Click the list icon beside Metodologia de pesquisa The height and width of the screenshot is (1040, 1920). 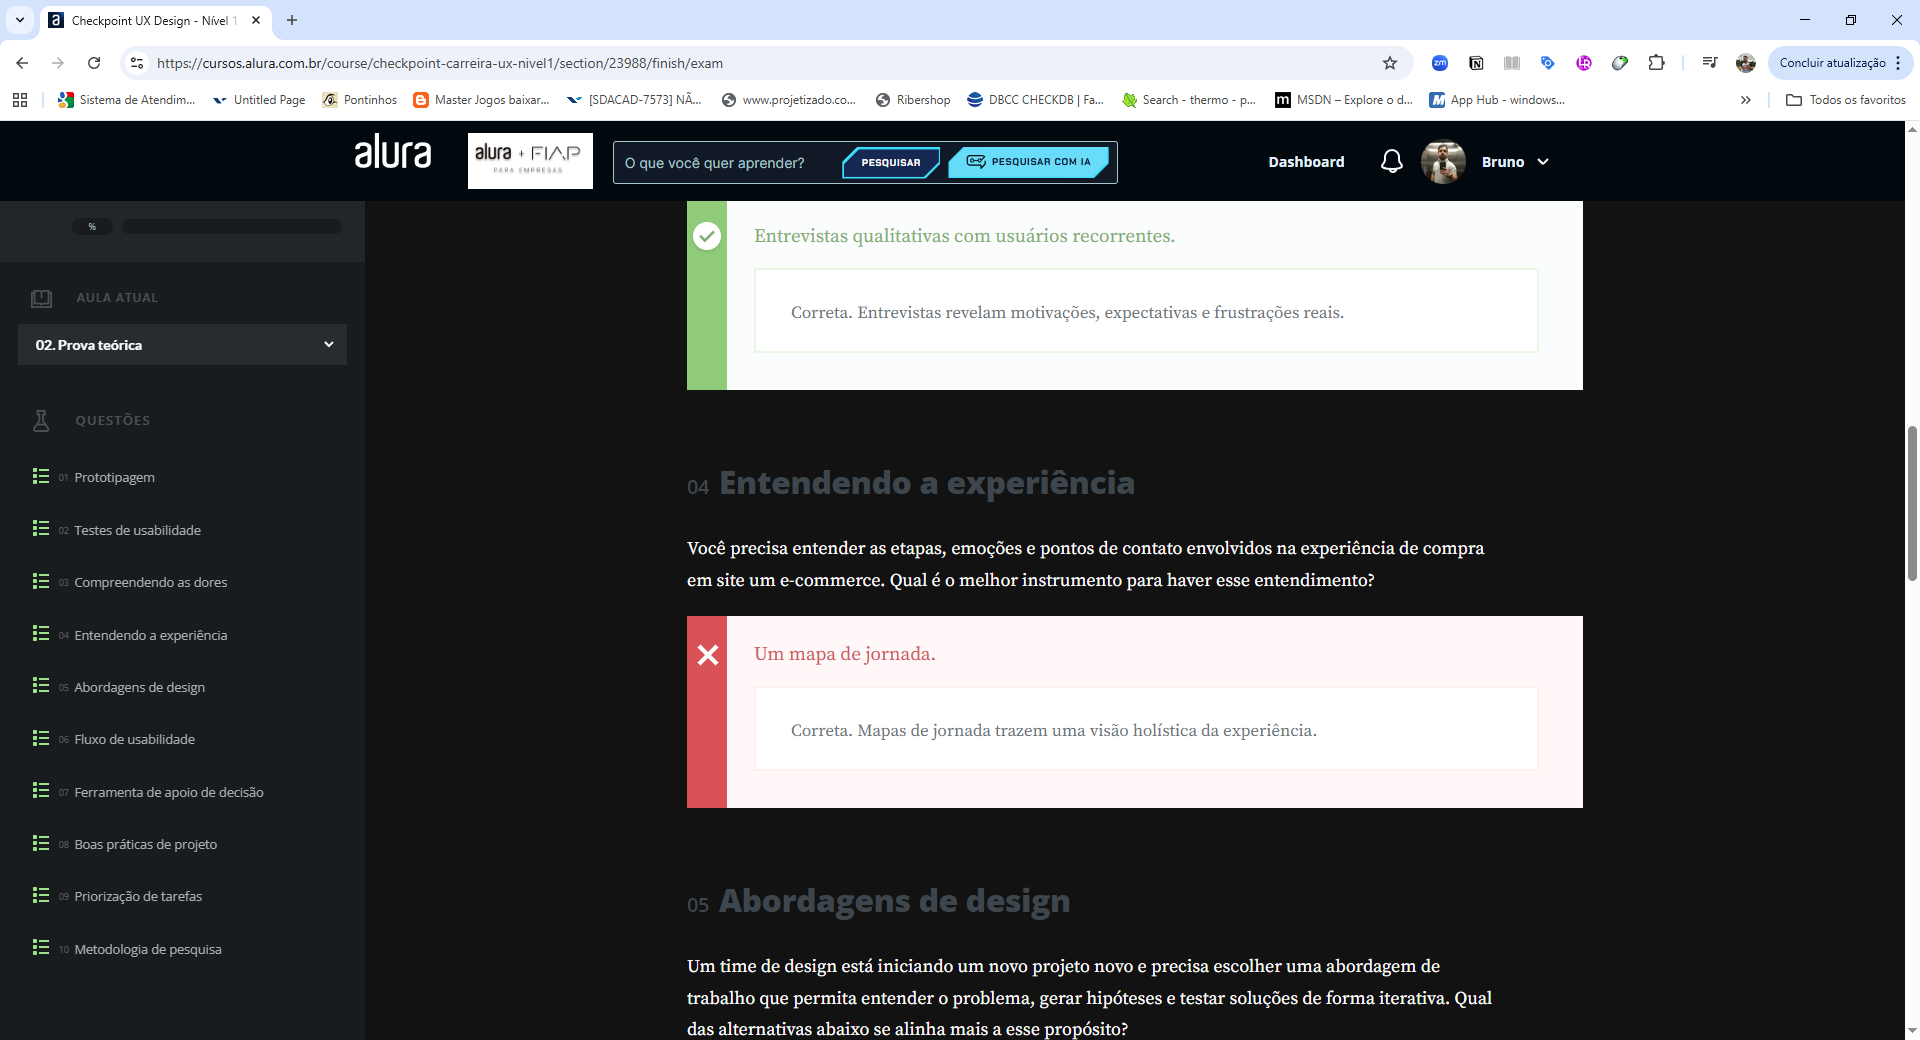tap(41, 948)
